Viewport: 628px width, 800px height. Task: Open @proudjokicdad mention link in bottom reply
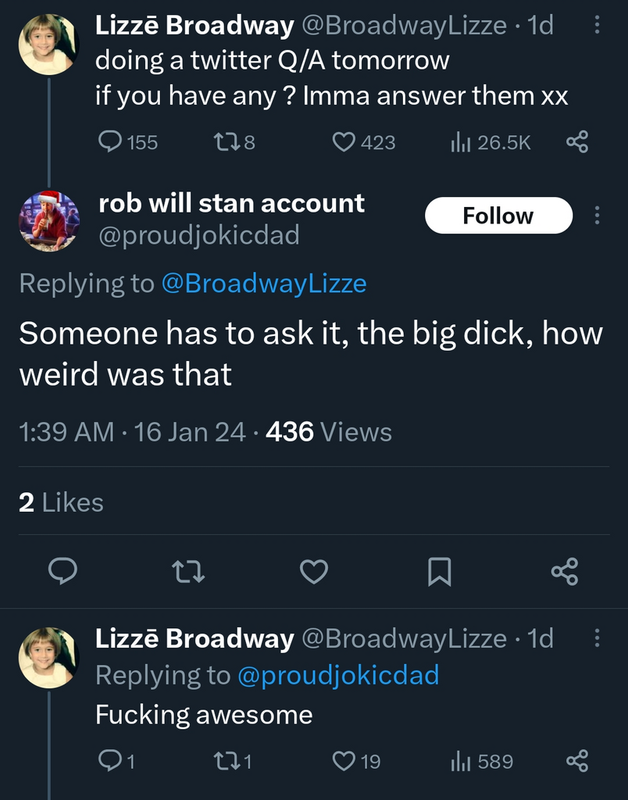coord(338,676)
